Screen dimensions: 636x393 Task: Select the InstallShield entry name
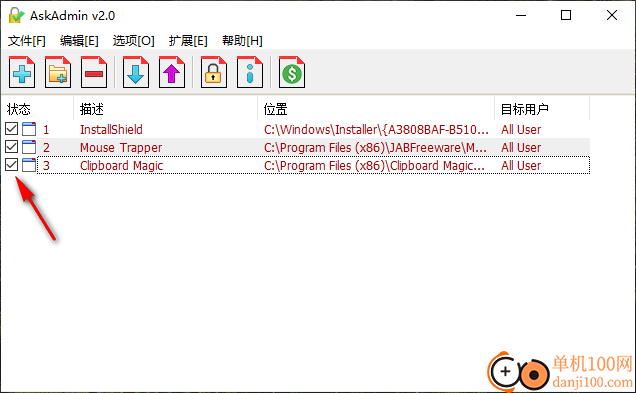point(111,130)
